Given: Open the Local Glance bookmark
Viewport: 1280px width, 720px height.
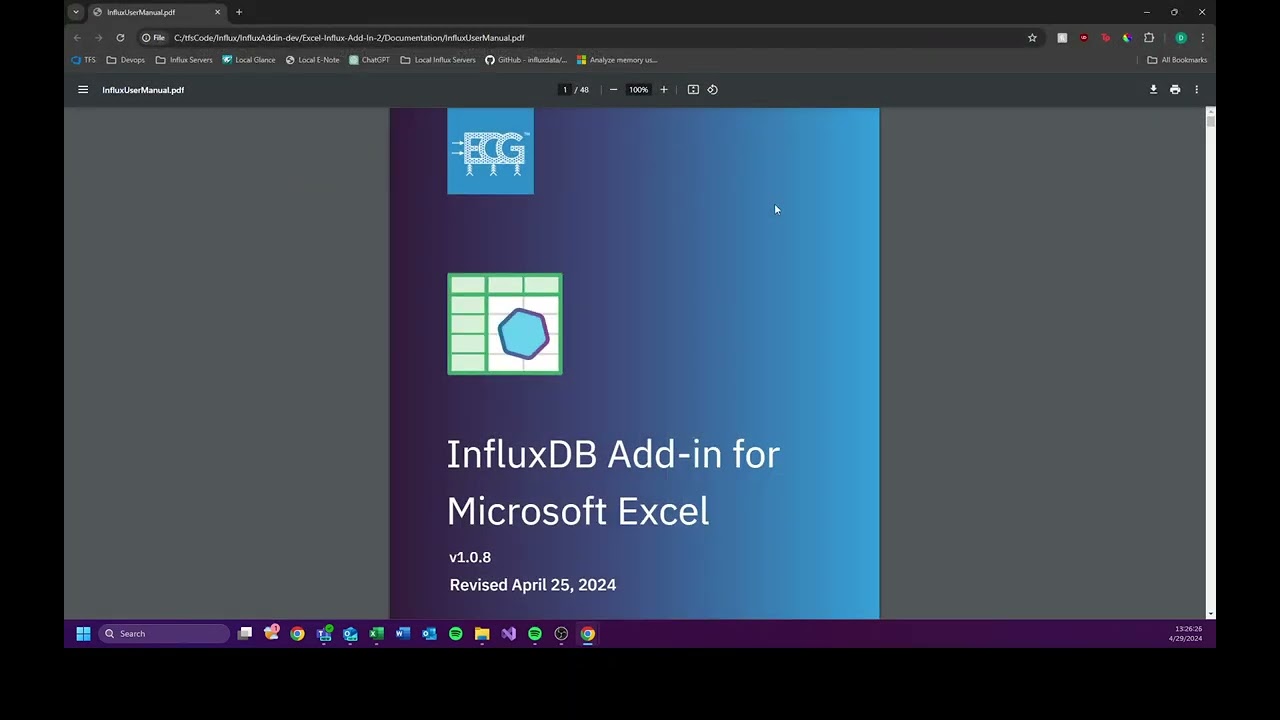Looking at the screenshot, I should (x=249, y=60).
